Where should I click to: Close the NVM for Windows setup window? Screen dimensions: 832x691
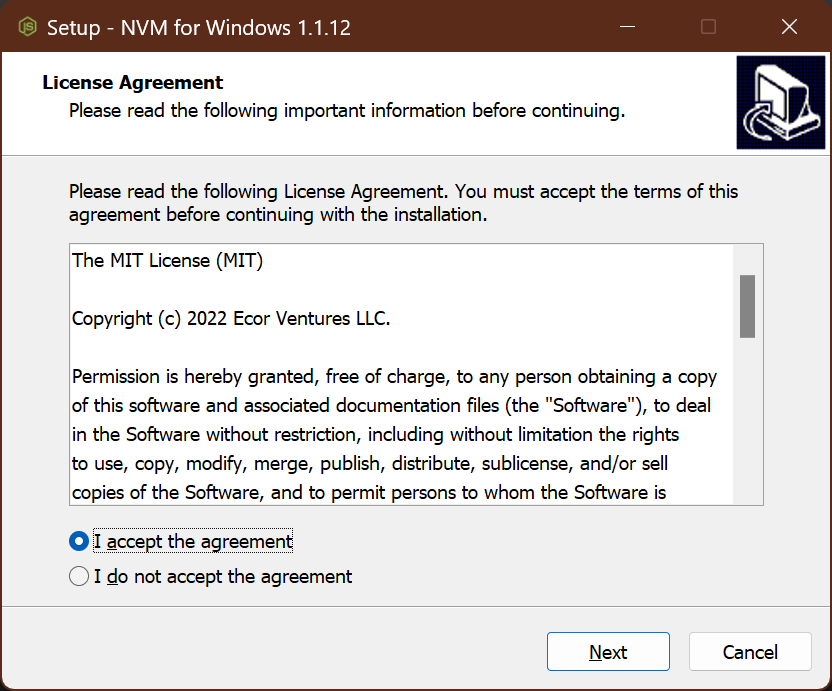click(788, 27)
